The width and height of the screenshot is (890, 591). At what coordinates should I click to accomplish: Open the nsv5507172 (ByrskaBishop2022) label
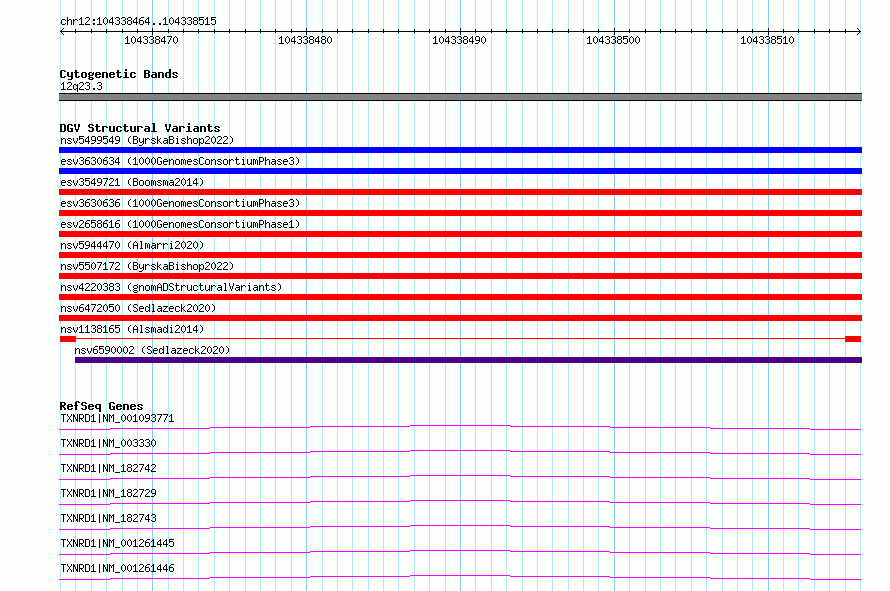tap(147, 266)
